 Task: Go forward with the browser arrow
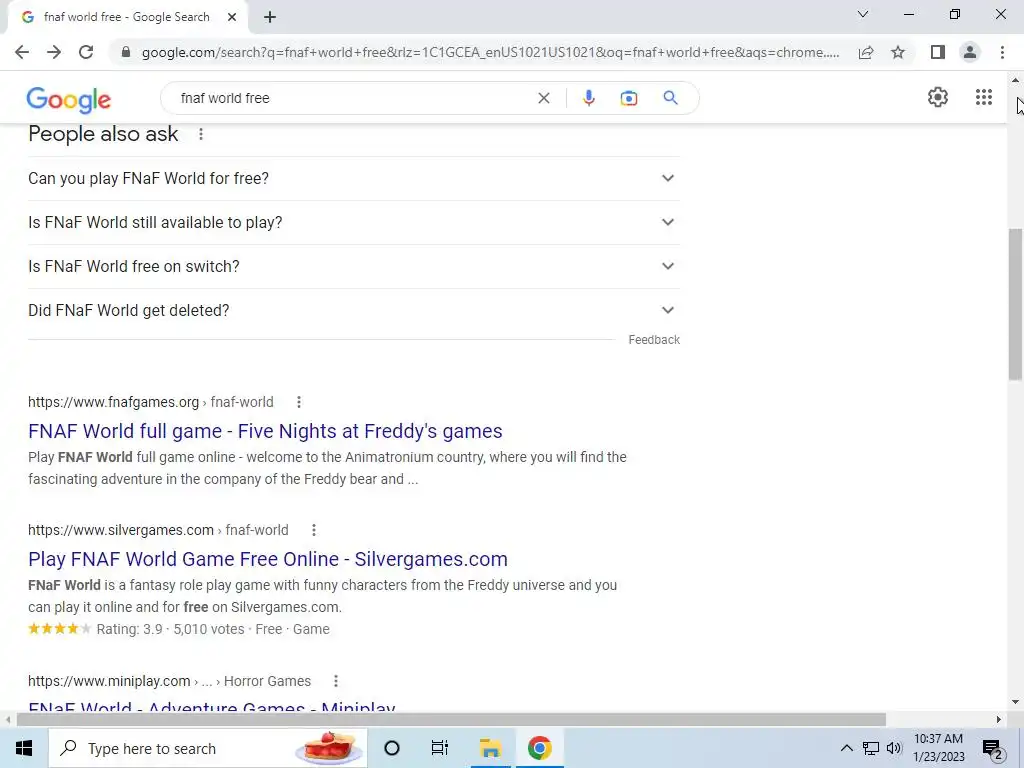tap(54, 52)
